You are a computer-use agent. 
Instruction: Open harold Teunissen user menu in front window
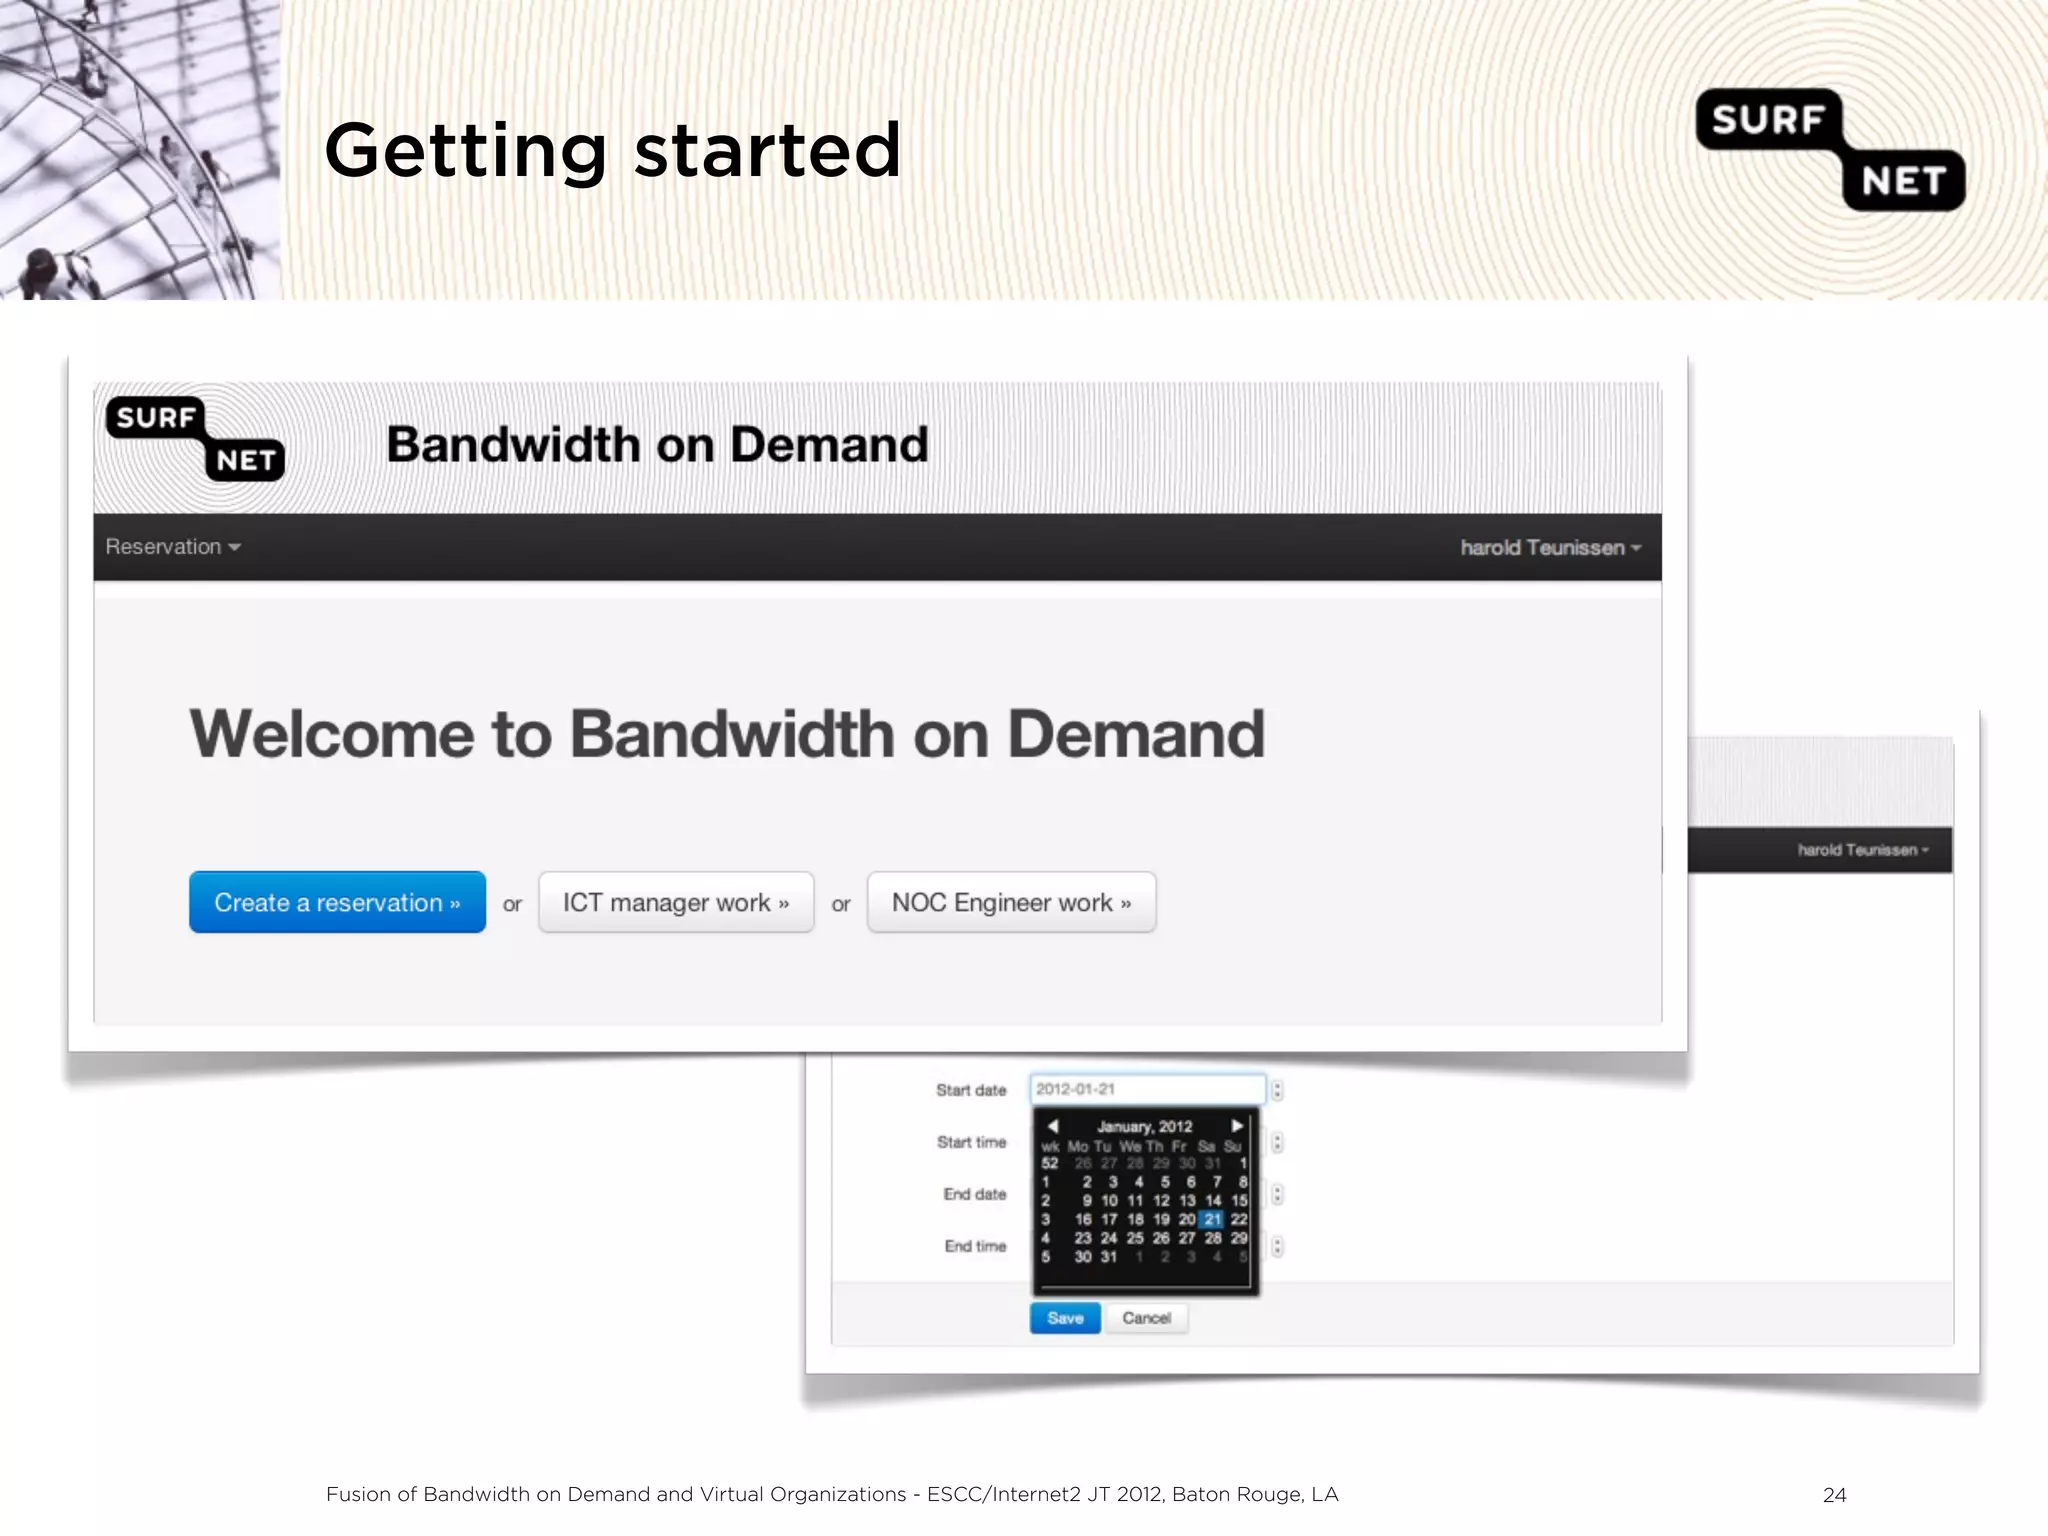(x=1550, y=547)
